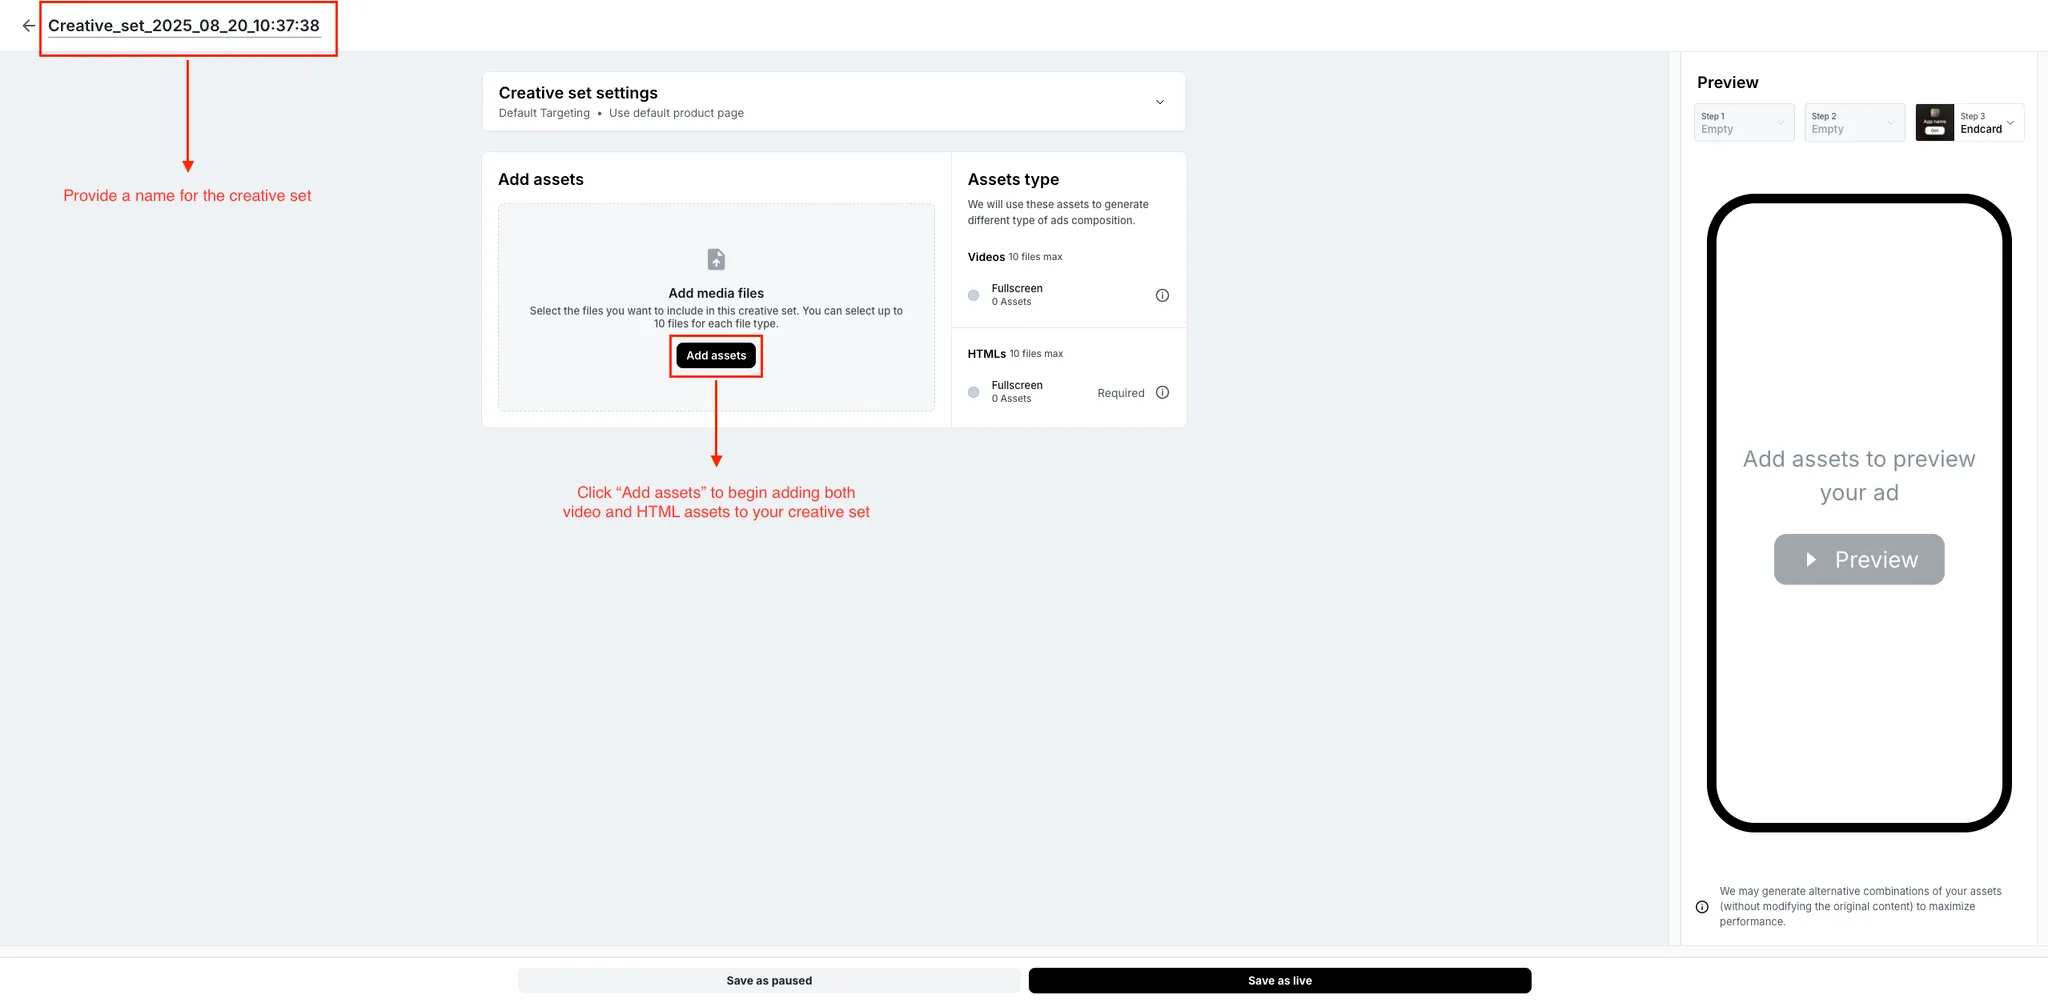Image resolution: width=2048 pixels, height=1003 pixels.
Task: Click the Videos 10 files max label
Action: tap(1015, 257)
